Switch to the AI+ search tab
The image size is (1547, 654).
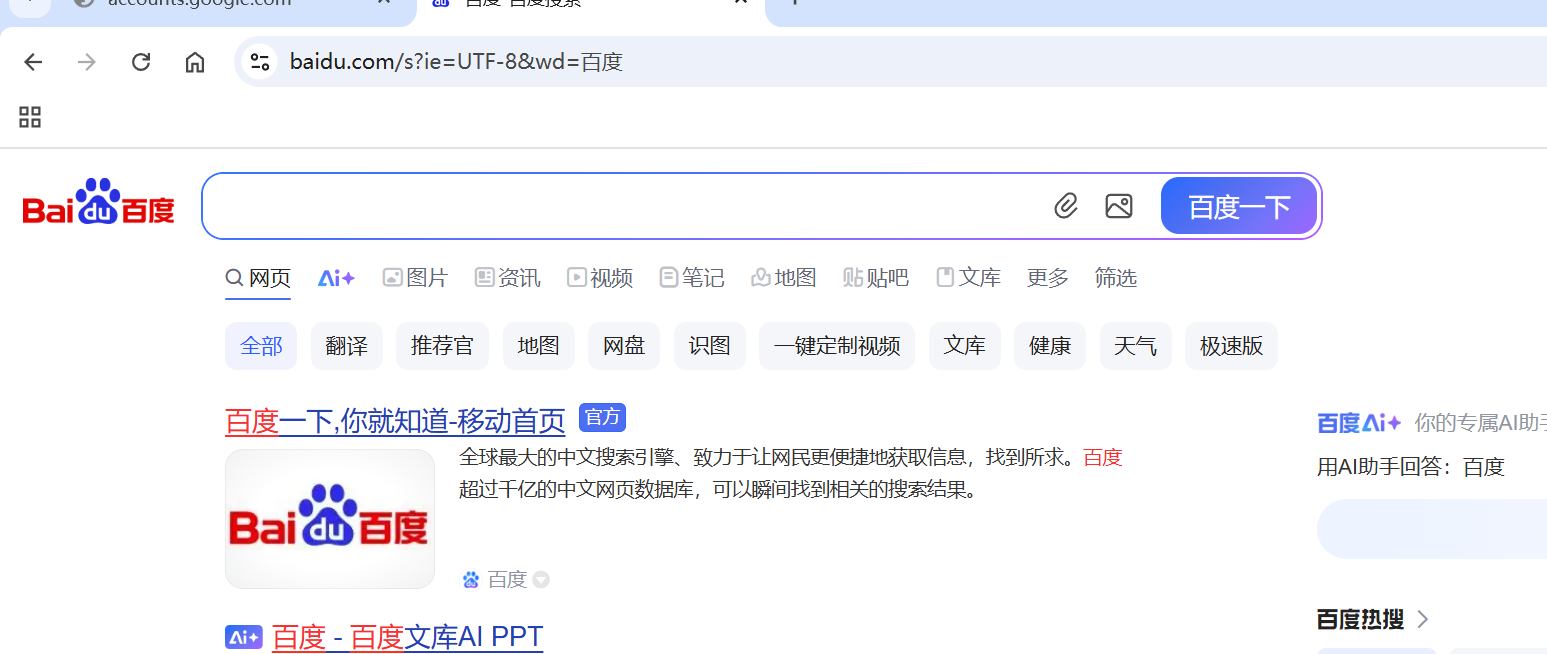pos(336,278)
